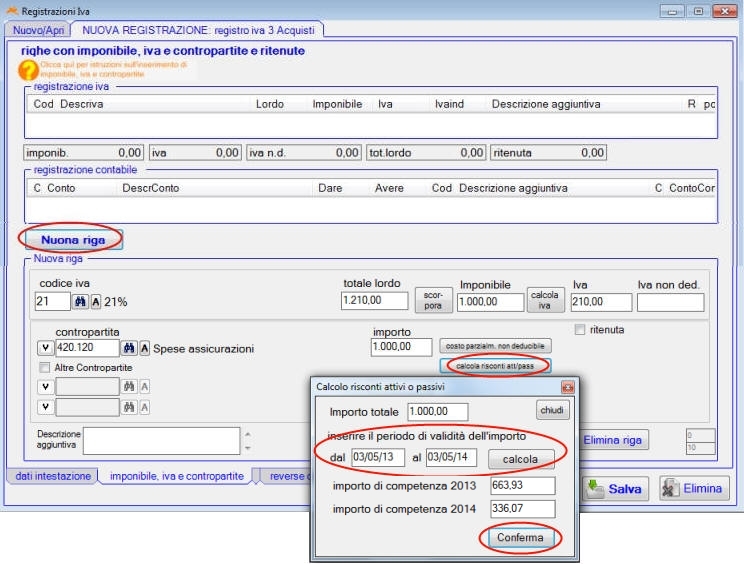Image resolution: width=744 pixels, height=564 pixels.
Task: Click A button of first extra contropartita
Action: click(145, 387)
